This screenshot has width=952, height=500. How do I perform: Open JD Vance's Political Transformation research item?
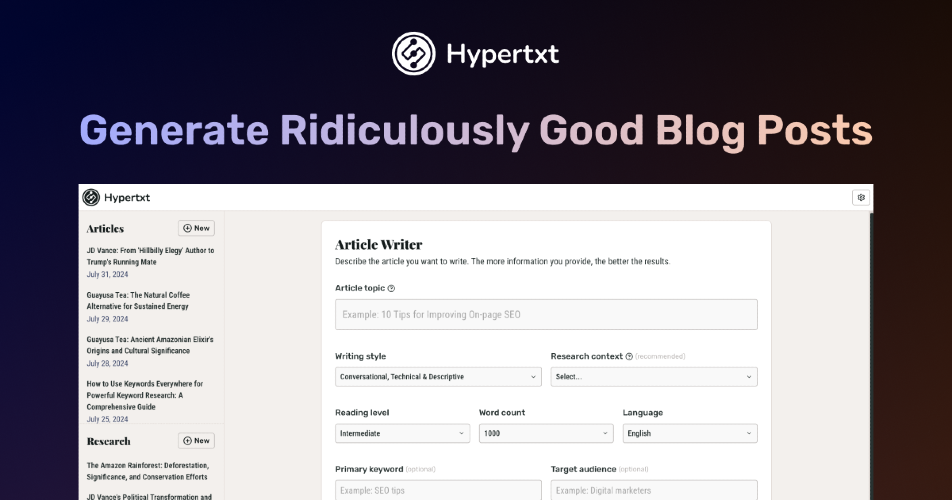[x=149, y=496]
